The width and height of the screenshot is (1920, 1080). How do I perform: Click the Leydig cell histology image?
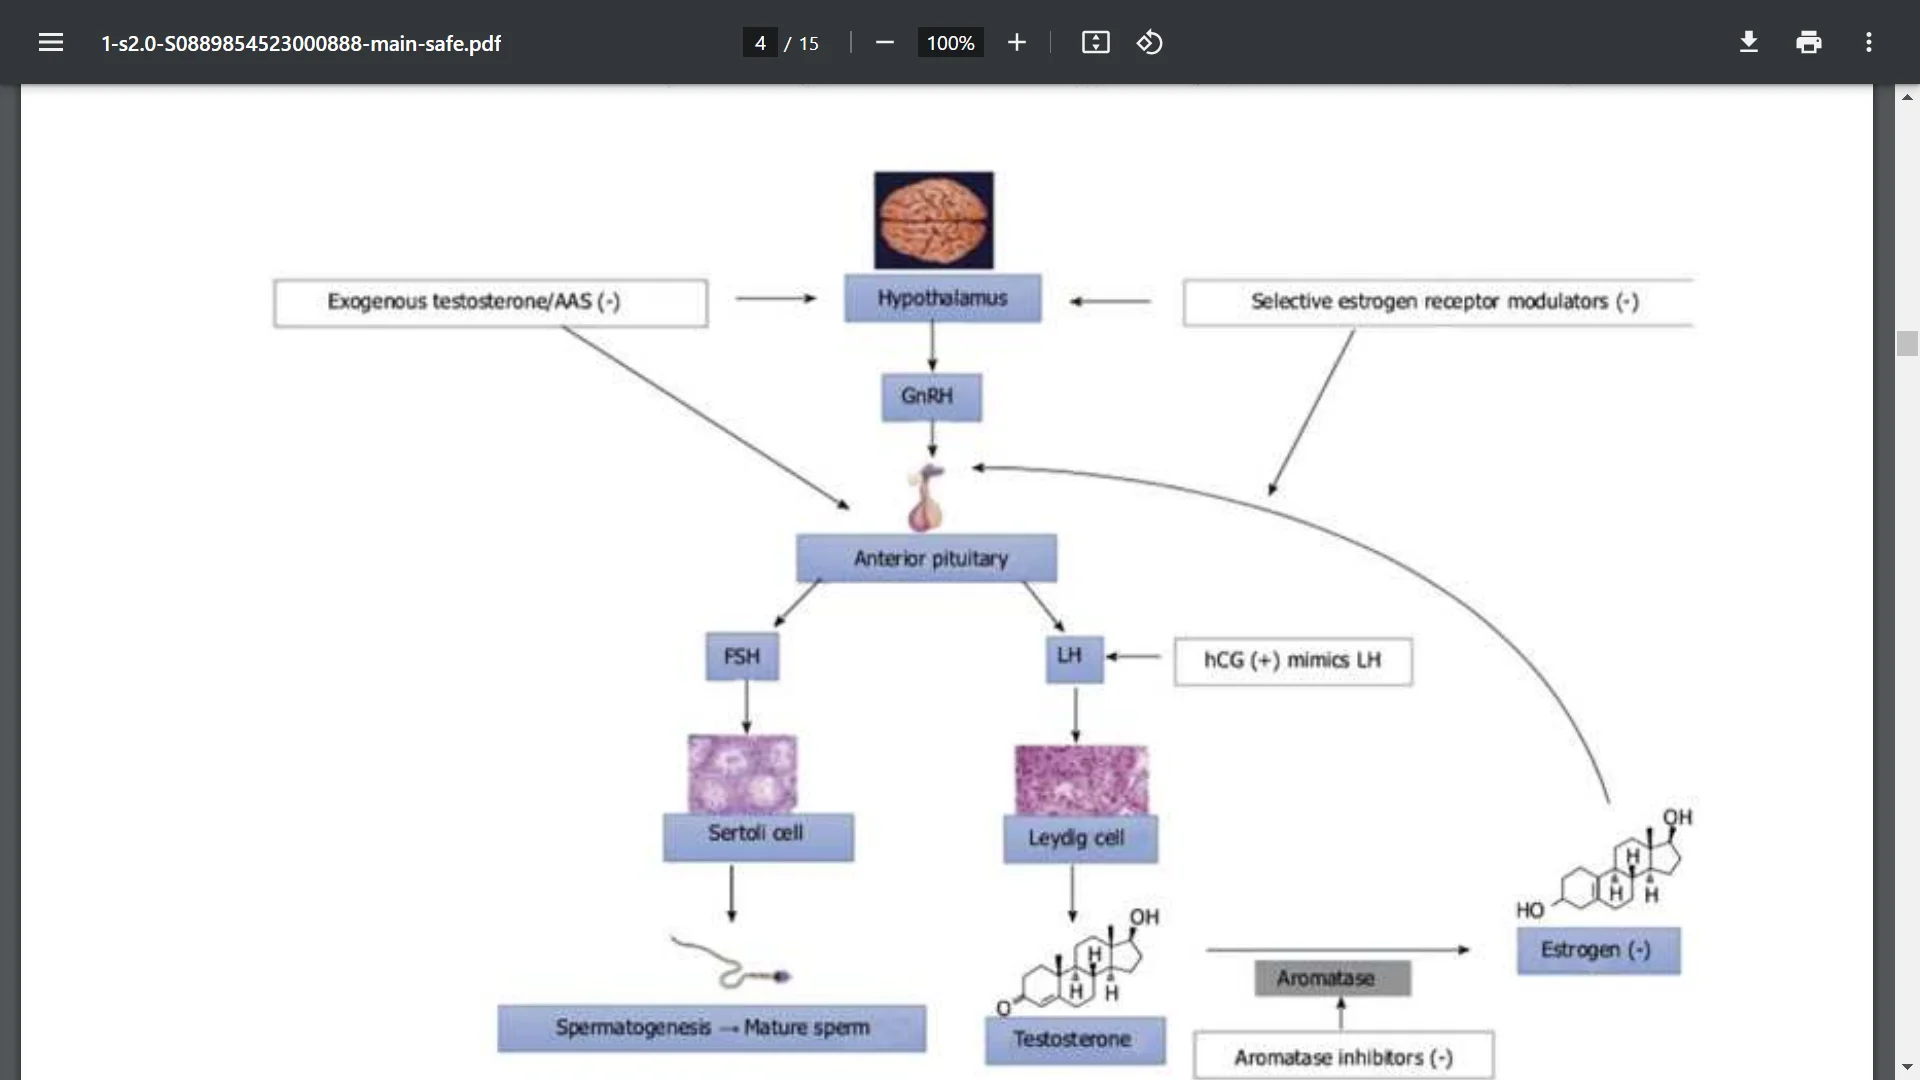[x=1081, y=779]
